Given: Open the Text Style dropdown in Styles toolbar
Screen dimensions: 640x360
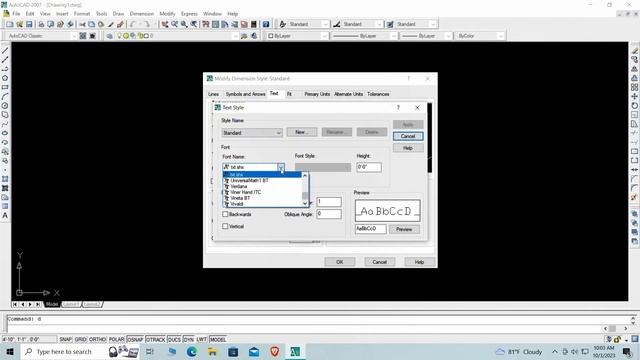Looking at the screenshot, I should [x=308, y=24].
